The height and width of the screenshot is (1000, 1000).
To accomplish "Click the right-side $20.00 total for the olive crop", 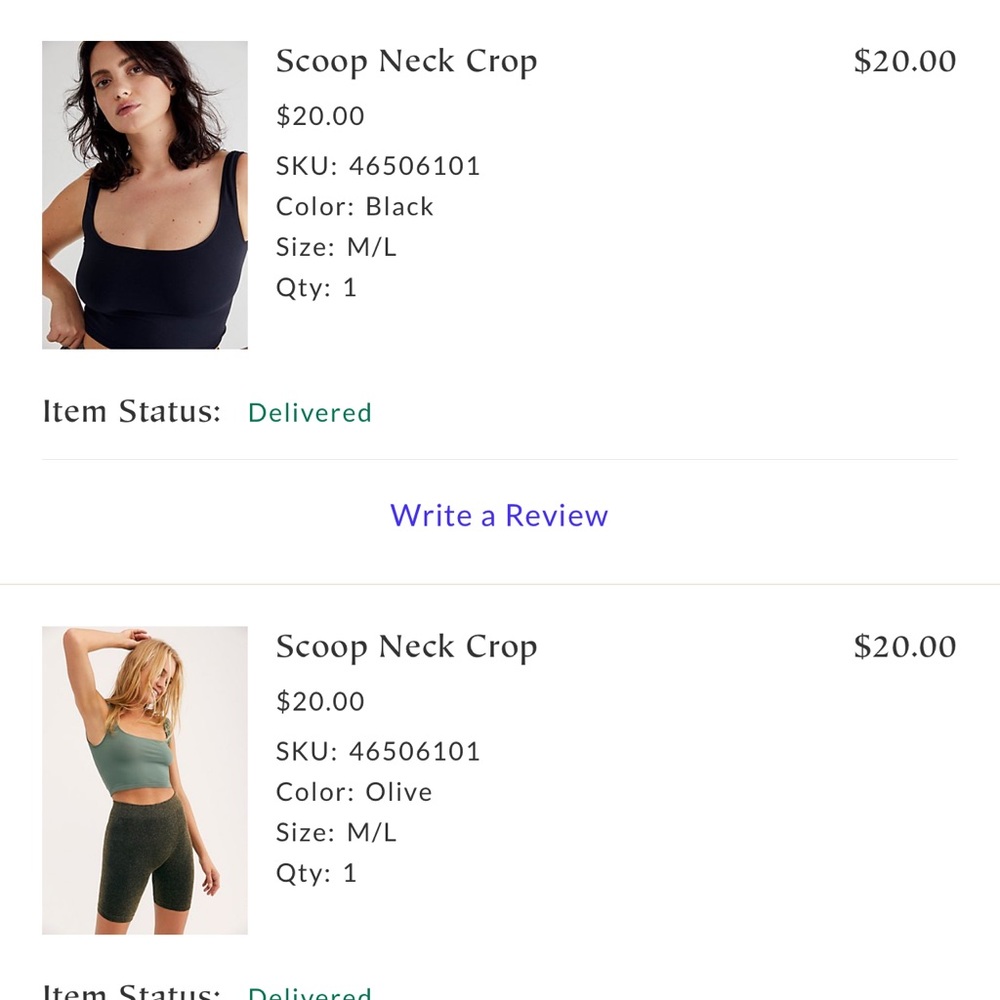I will click(x=903, y=647).
